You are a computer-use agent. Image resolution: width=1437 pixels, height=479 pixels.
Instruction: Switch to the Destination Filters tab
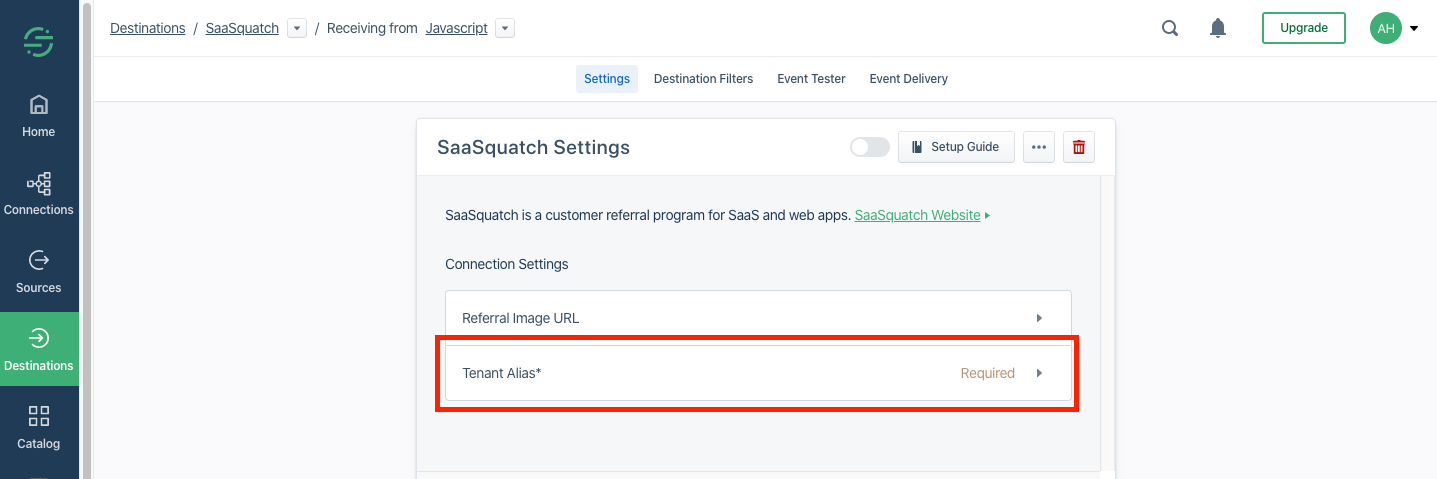[x=703, y=79]
